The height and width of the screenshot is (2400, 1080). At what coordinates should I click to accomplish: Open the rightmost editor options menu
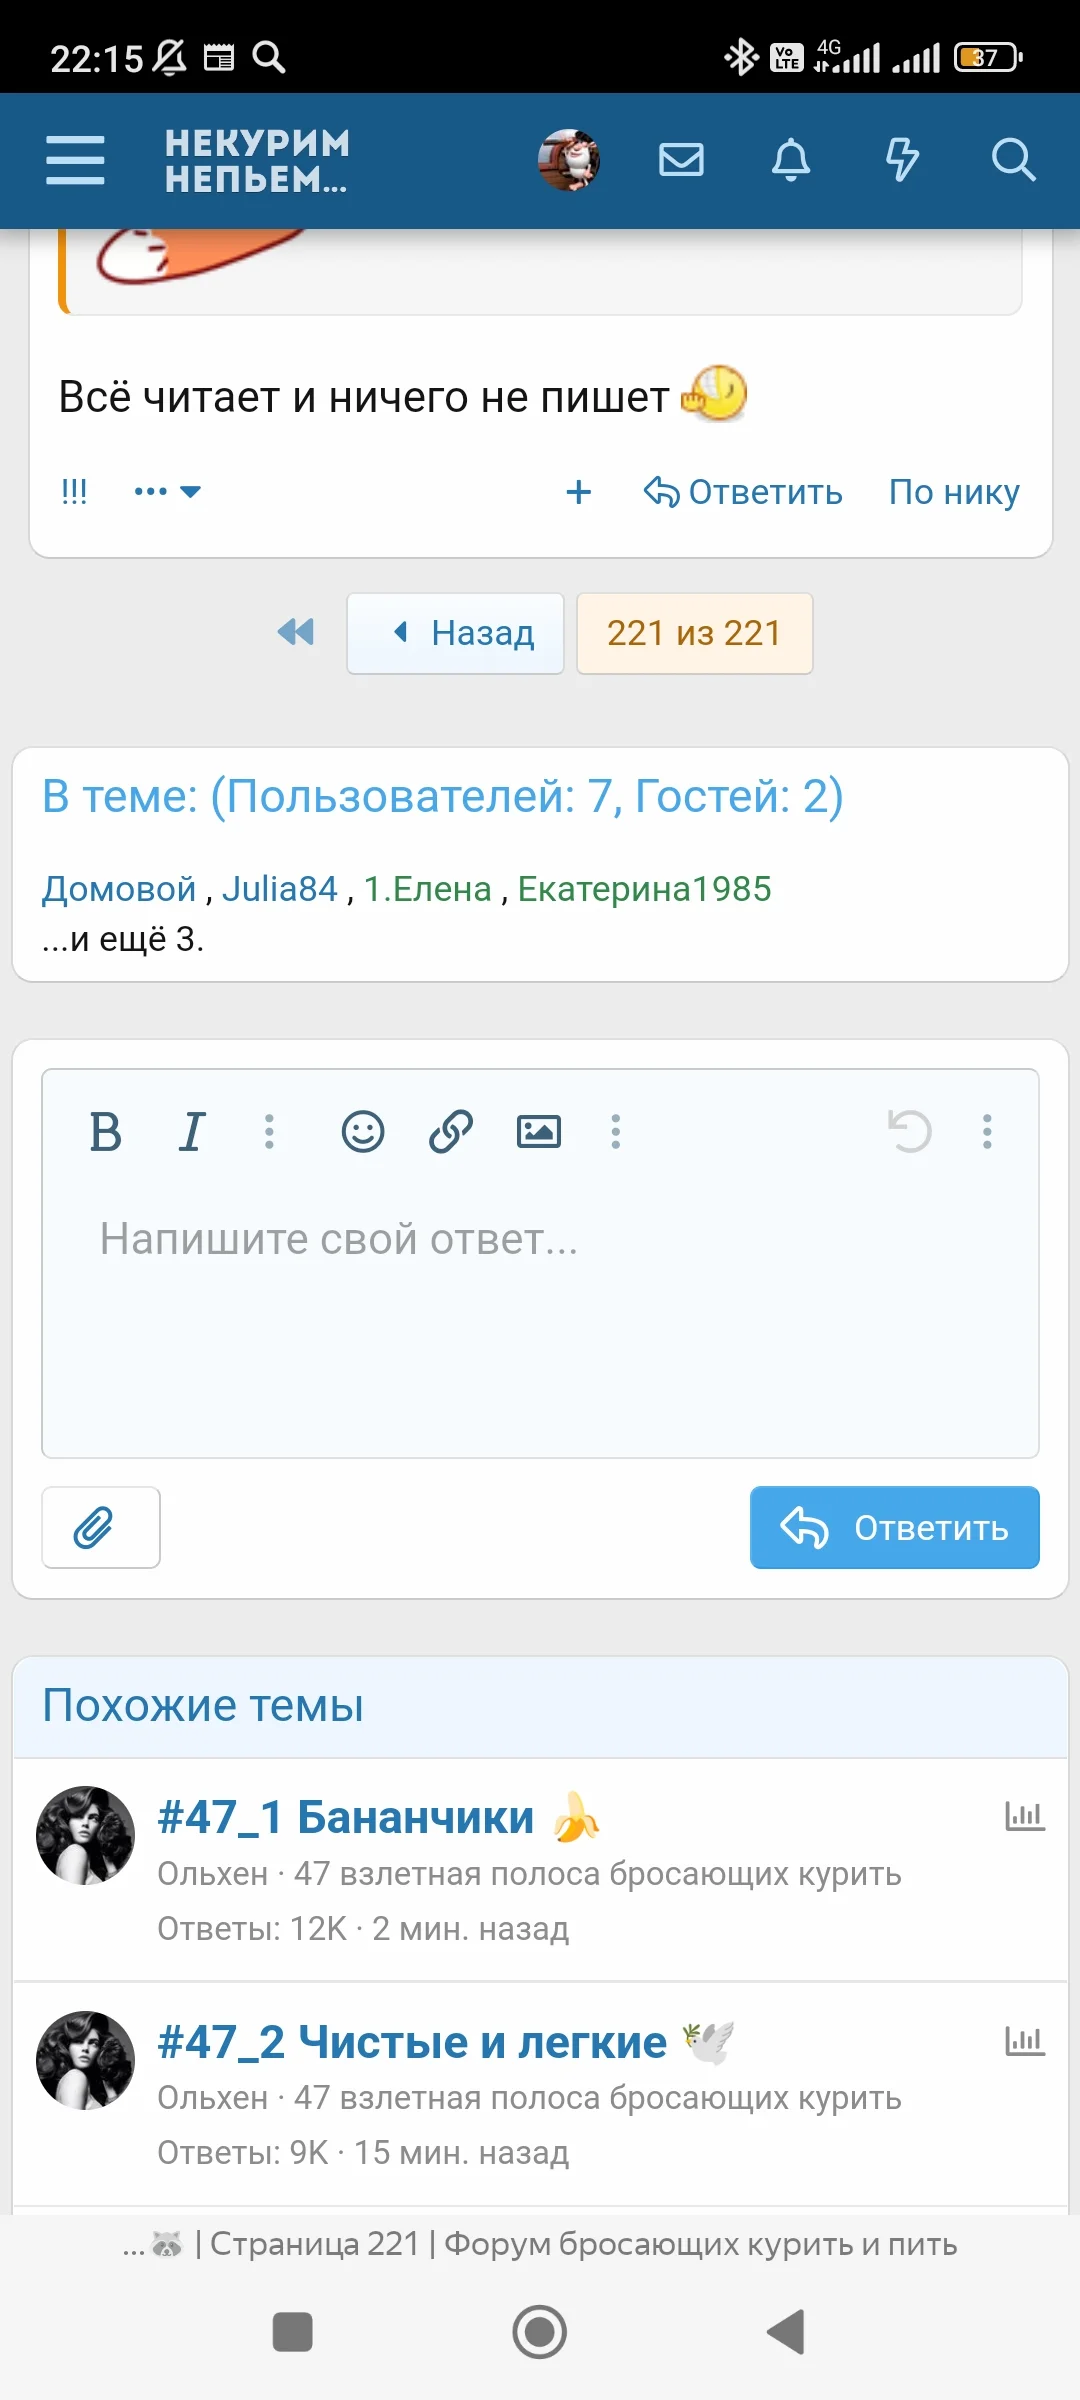[988, 1132]
